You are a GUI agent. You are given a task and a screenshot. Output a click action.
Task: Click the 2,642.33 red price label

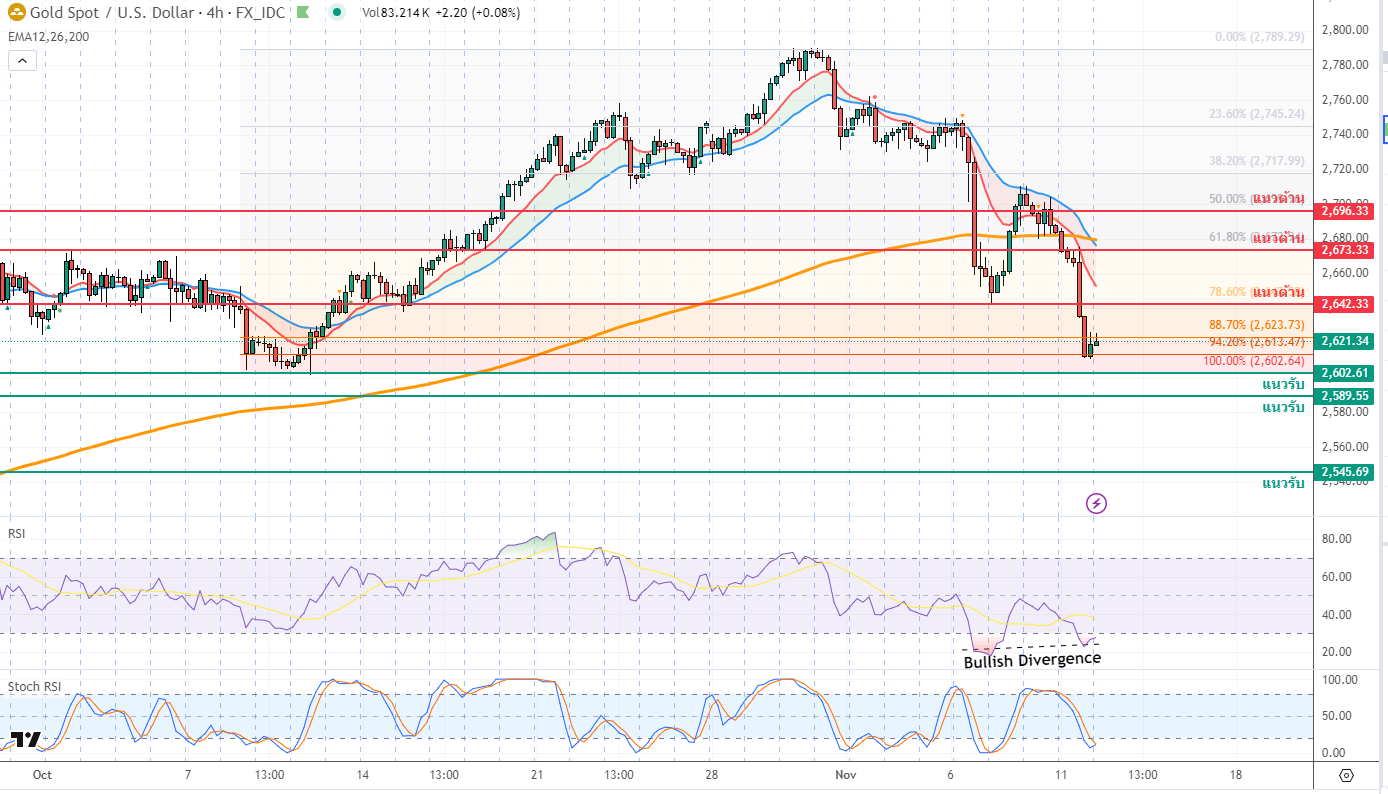[1345, 304]
